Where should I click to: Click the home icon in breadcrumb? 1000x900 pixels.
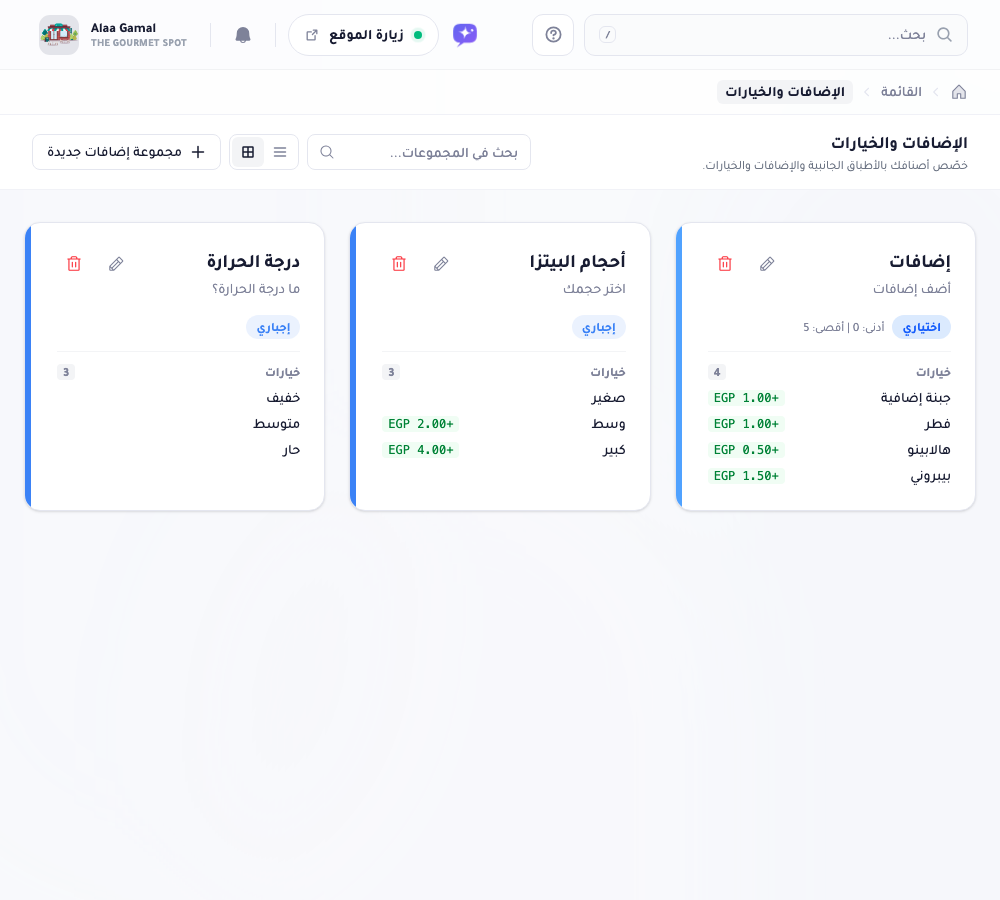coord(959,92)
